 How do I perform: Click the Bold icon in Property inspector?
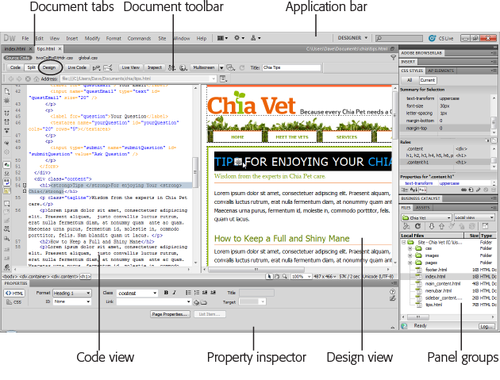click(166, 293)
